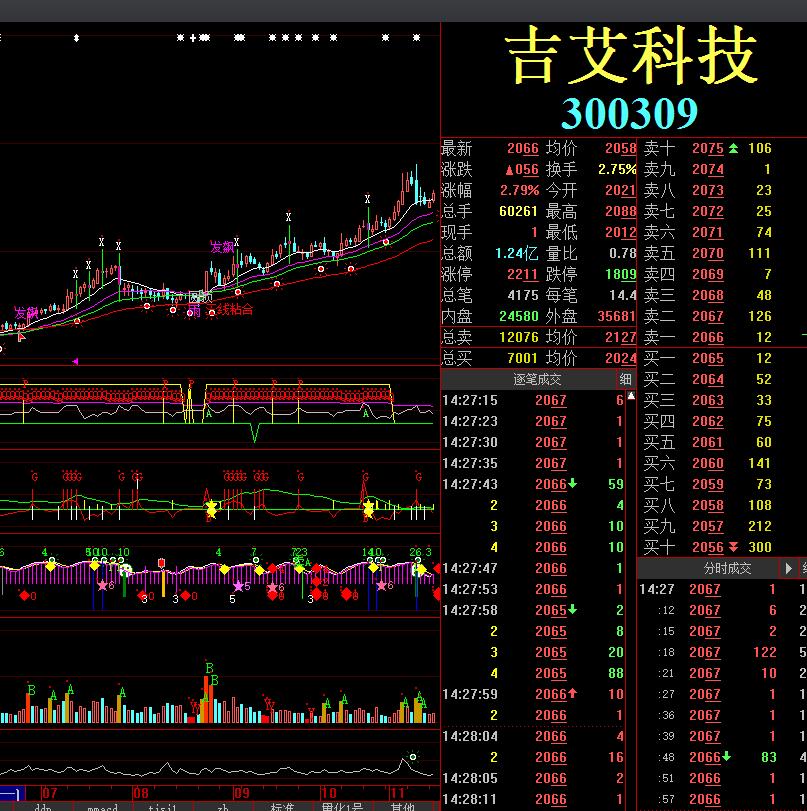Click the topmost X marker near chart high
Screen dimensions: 807x811
click(x=367, y=199)
